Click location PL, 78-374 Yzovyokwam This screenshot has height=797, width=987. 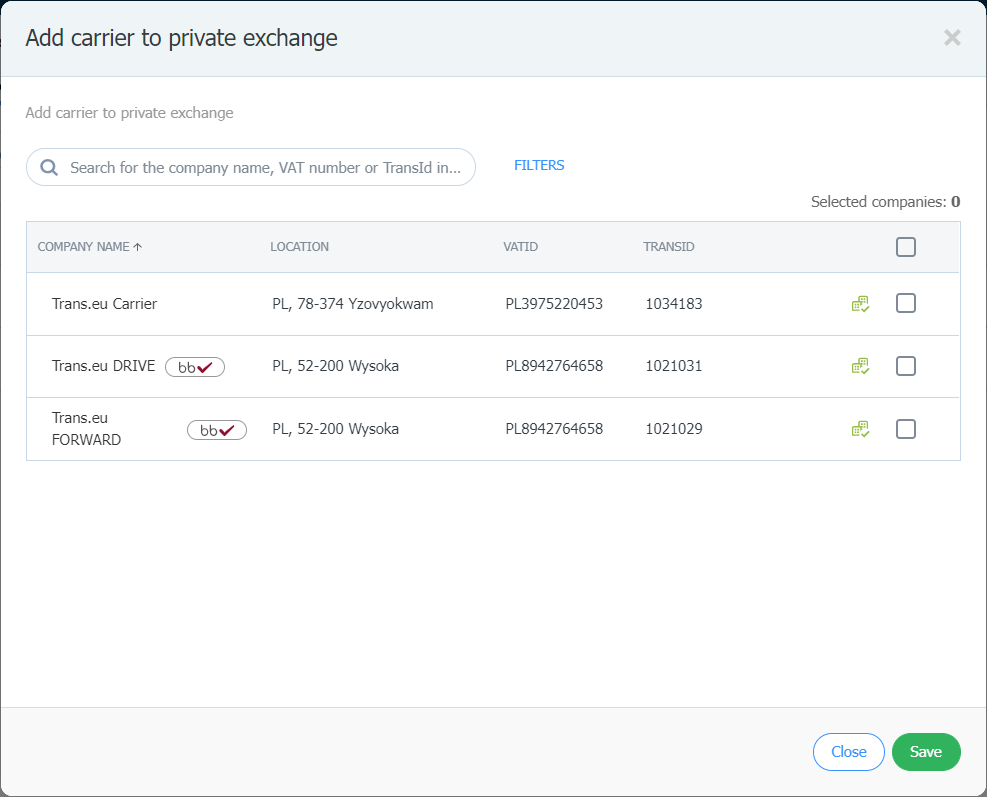[x=352, y=303]
